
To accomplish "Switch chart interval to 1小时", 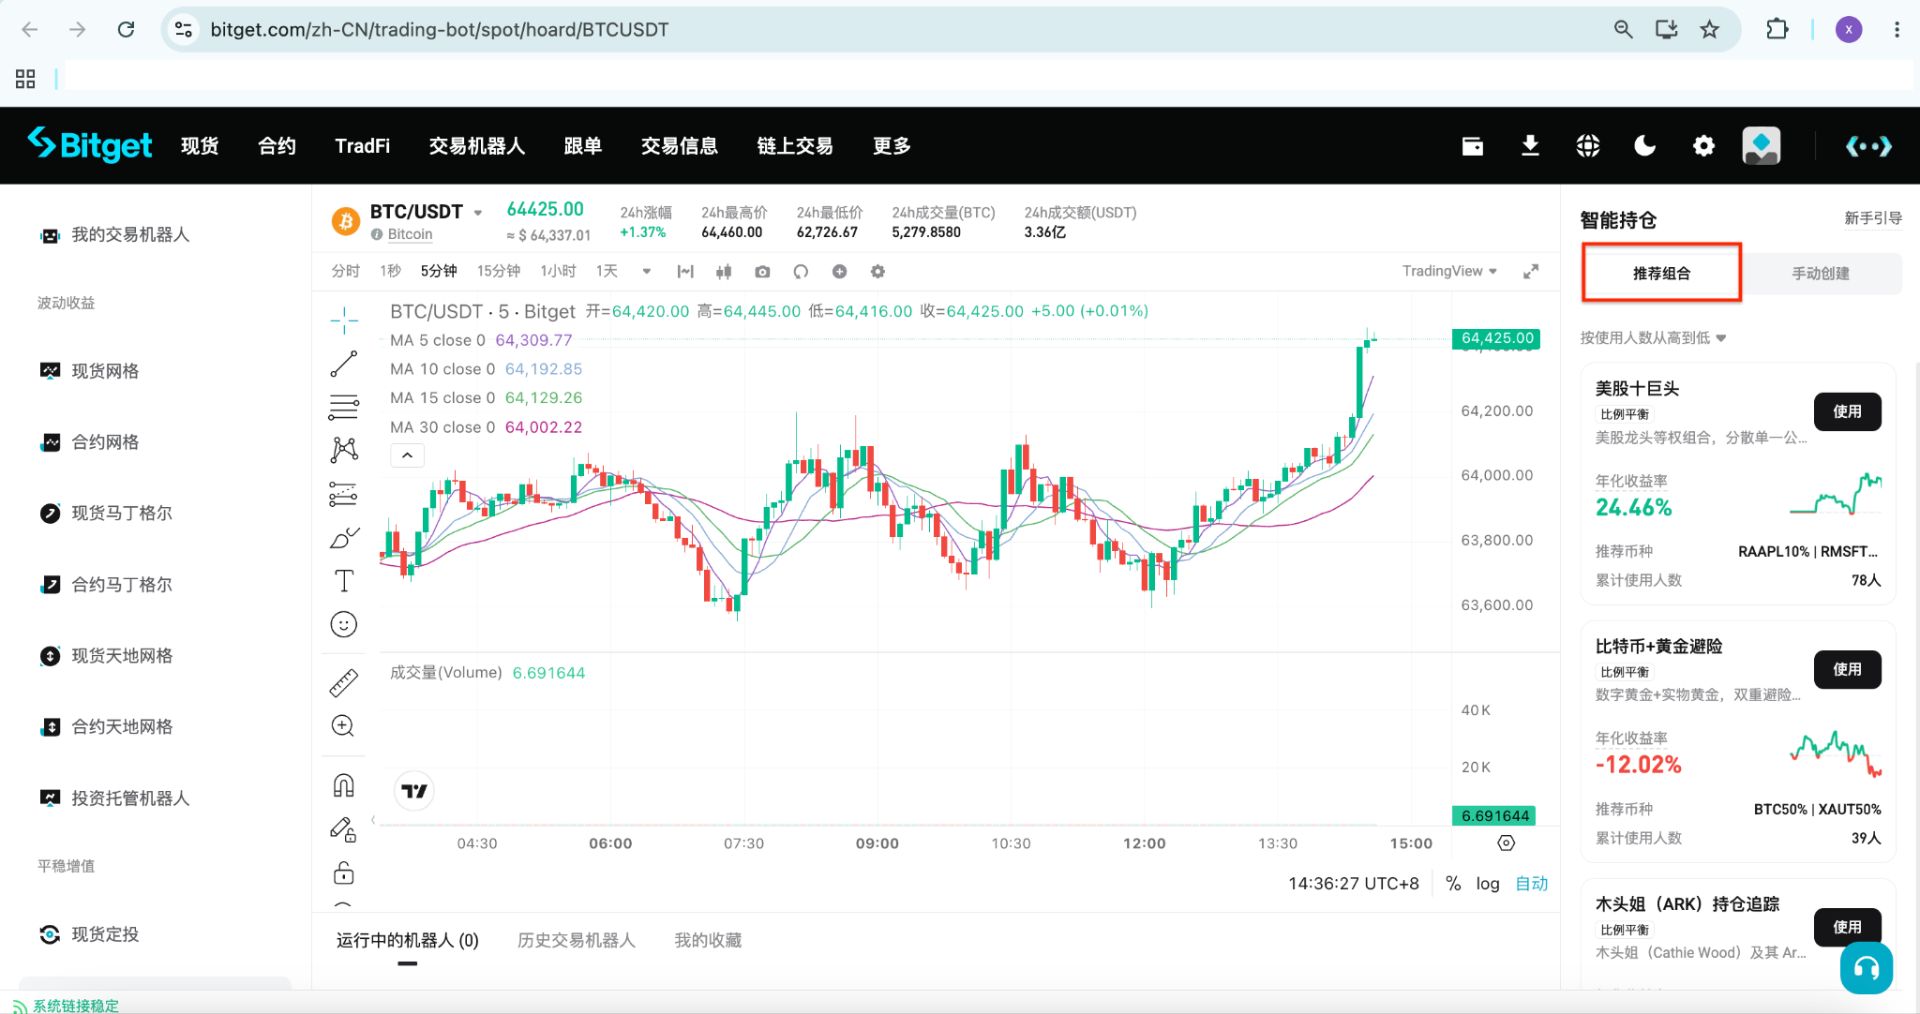I will pos(558,272).
